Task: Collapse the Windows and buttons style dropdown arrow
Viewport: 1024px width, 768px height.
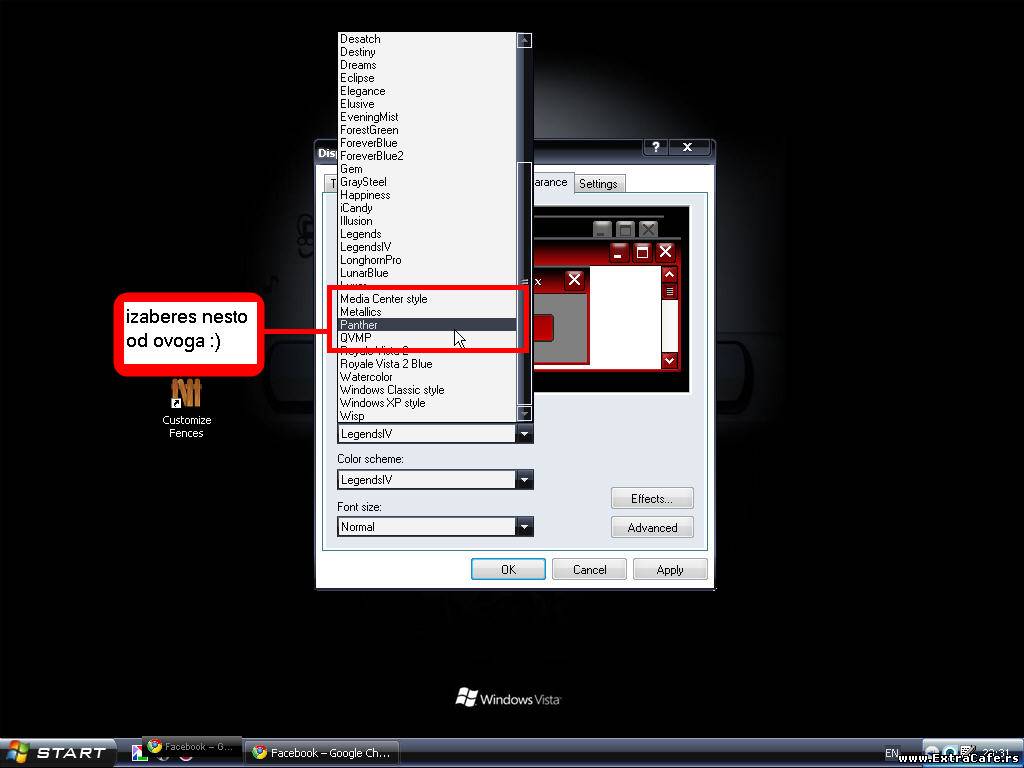Action: pos(524,434)
